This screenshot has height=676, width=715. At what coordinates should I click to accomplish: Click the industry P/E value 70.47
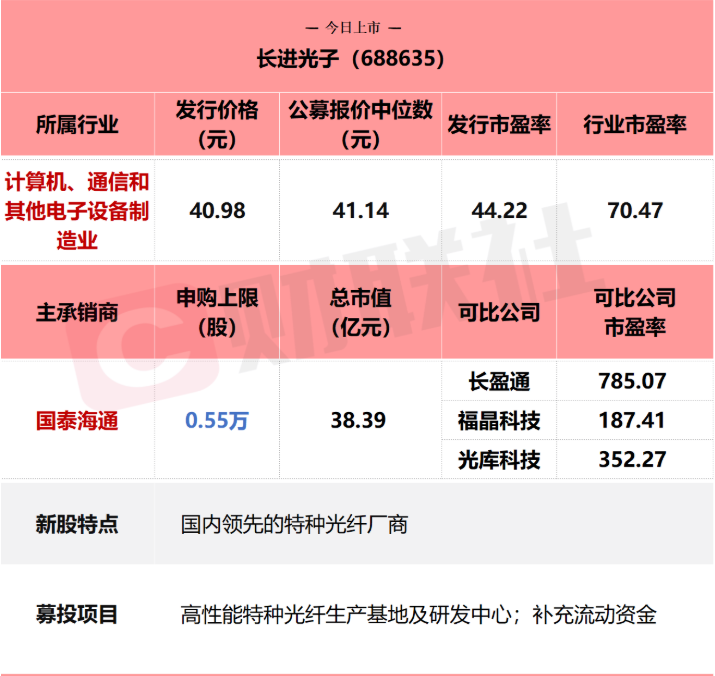tap(635, 211)
